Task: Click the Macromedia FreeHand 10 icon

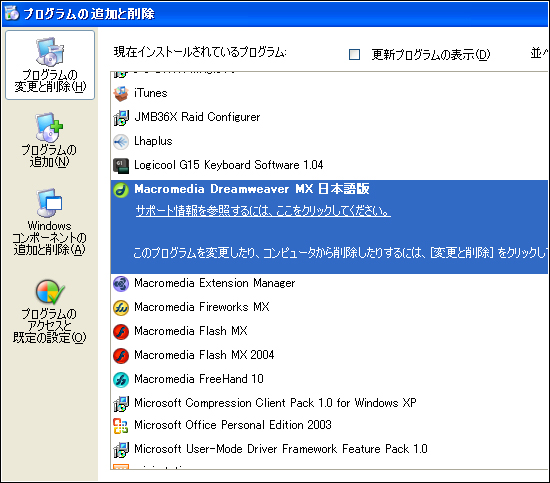Action: coord(121,379)
